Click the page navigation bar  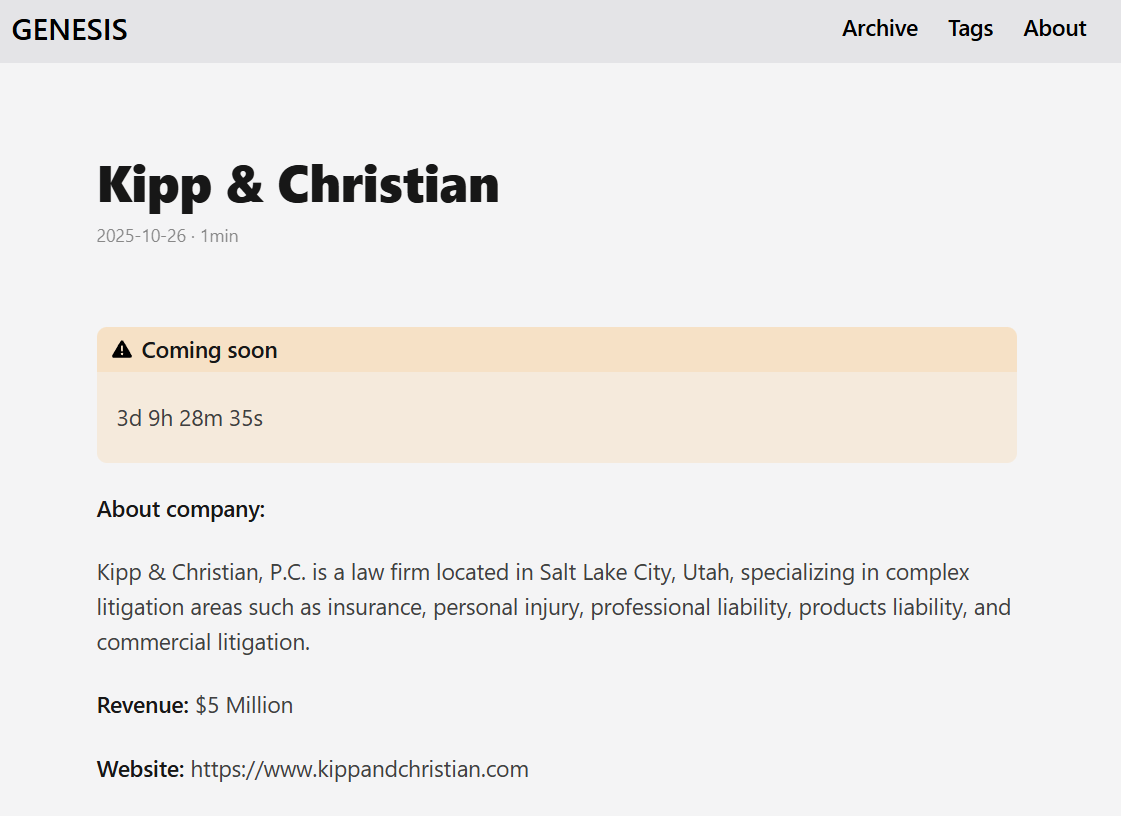coord(560,29)
